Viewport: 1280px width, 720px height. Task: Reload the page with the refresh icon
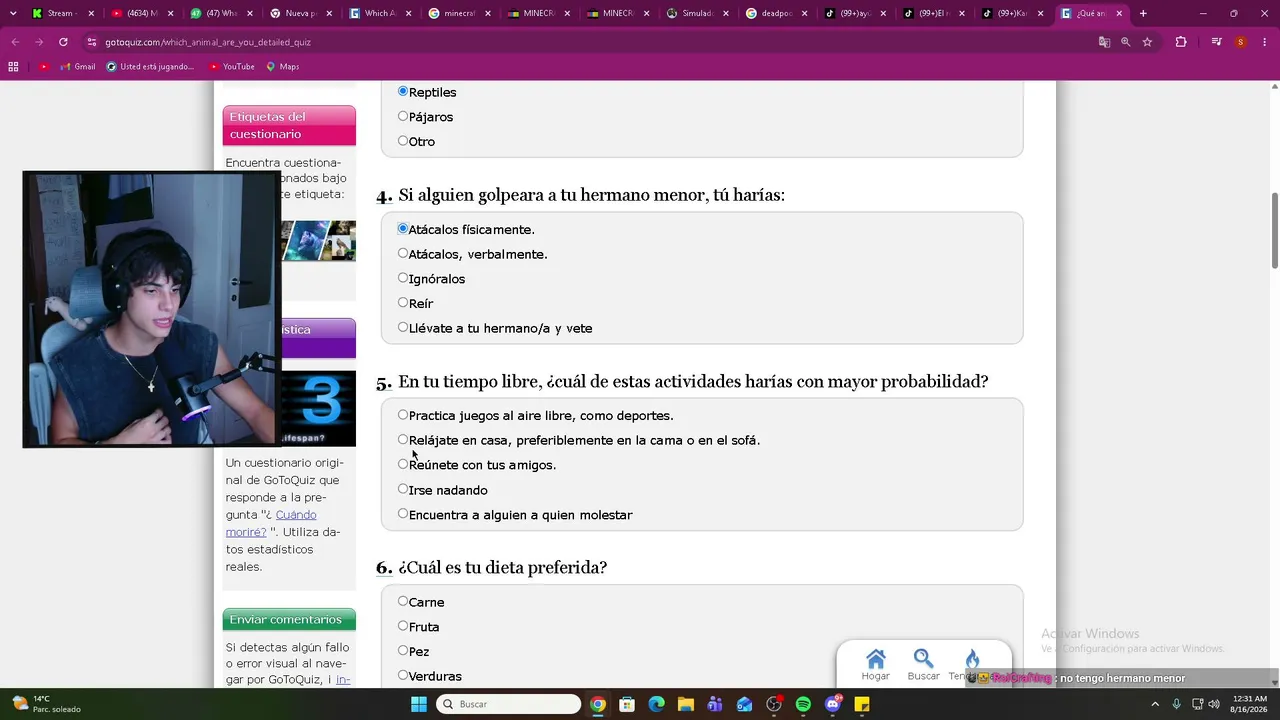pos(63,42)
